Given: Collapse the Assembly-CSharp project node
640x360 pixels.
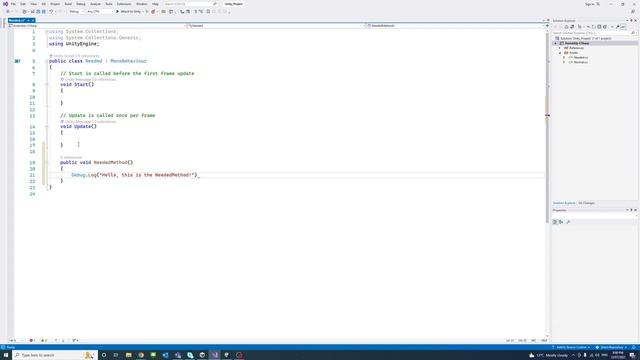Looking at the screenshot, I should point(556,43).
